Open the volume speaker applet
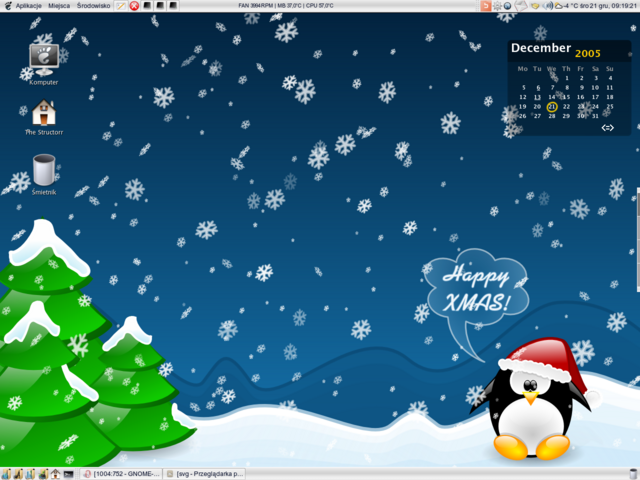This screenshot has width=640, height=480. pyautogui.click(x=549, y=6)
